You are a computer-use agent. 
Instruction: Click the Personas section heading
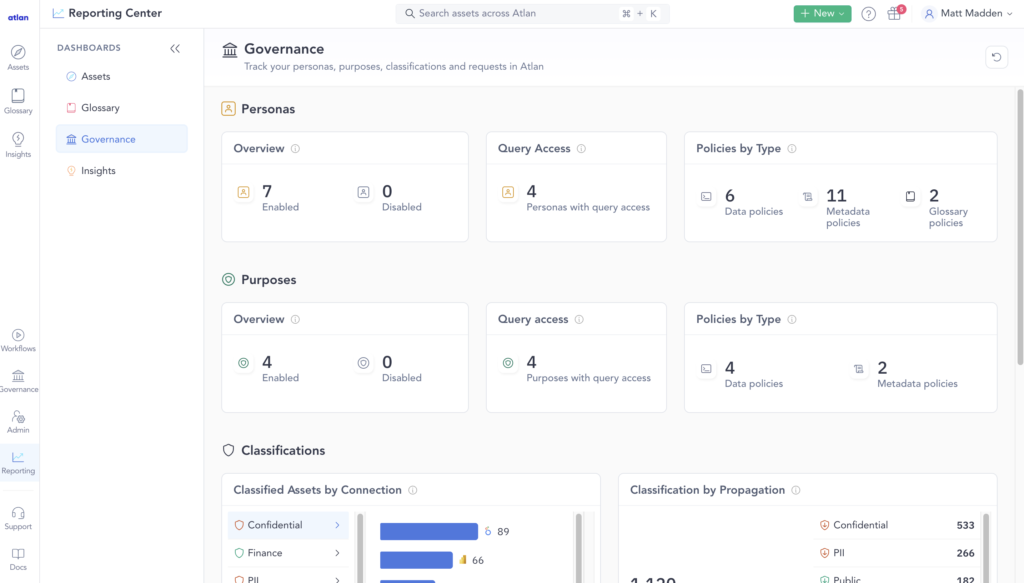(x=268, y=109)
